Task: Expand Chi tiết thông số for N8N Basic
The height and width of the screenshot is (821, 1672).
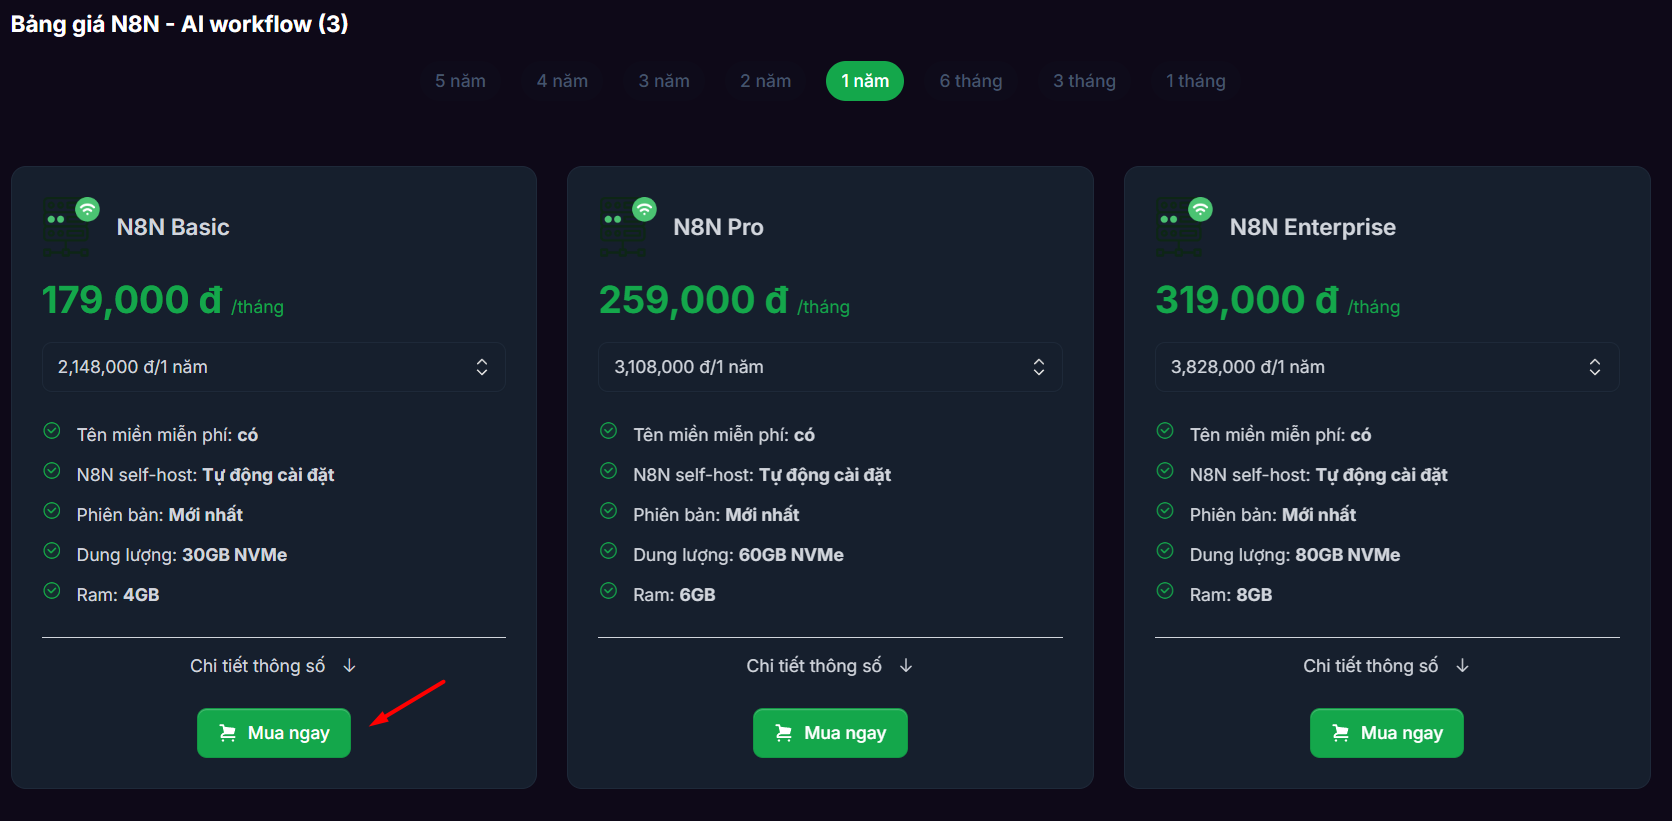Action: (273, 666)
